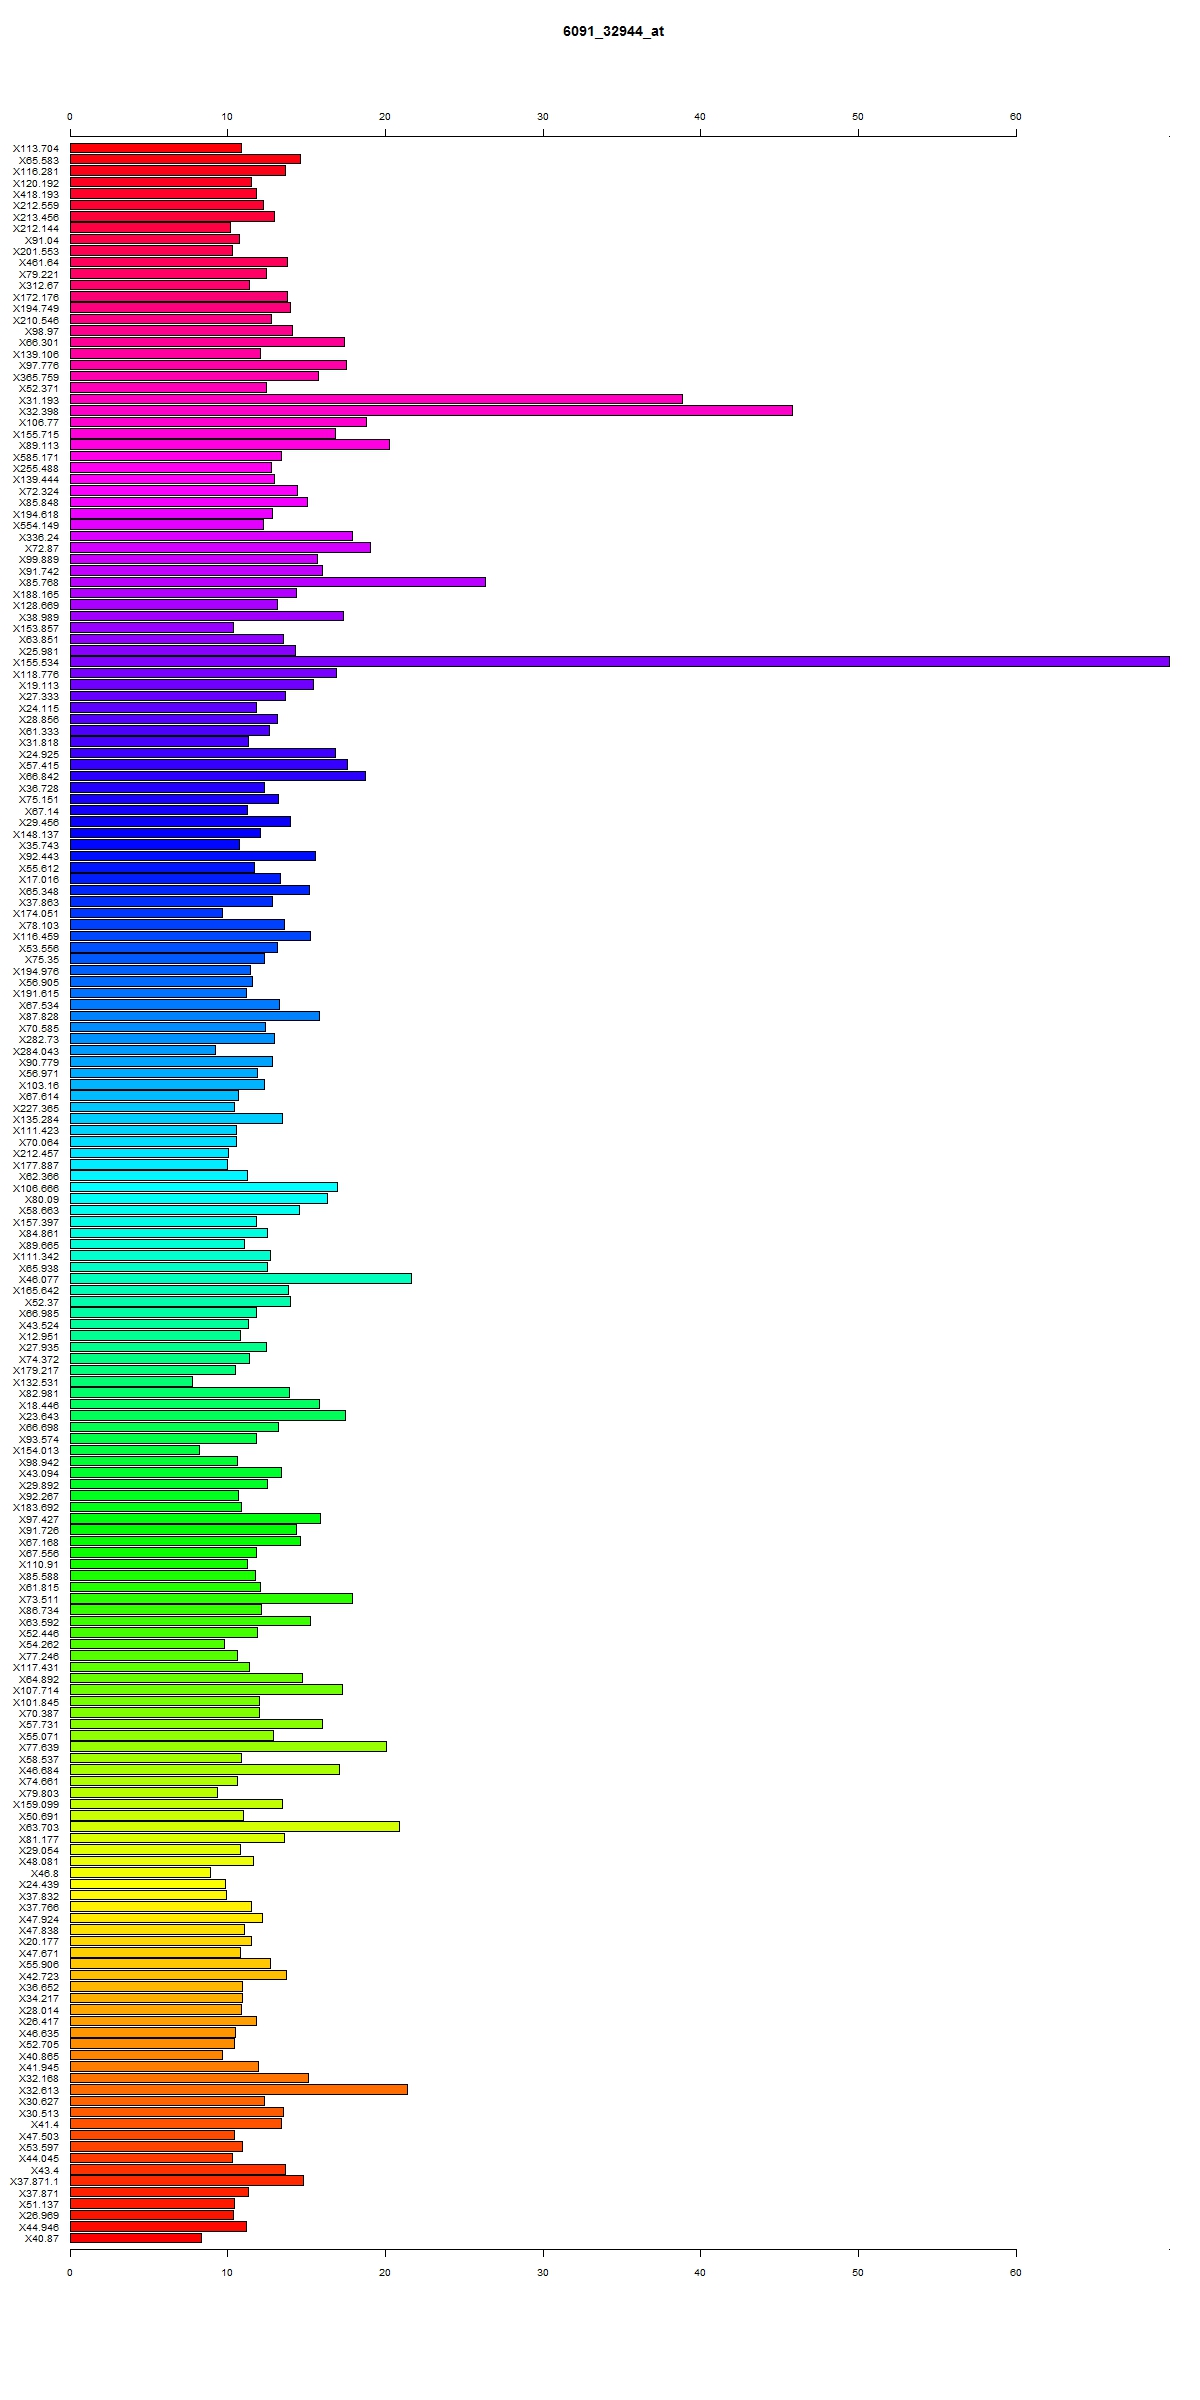Click the X46.077 row label
The image size is (1200, 2400).
click(x=39, y=1280)
